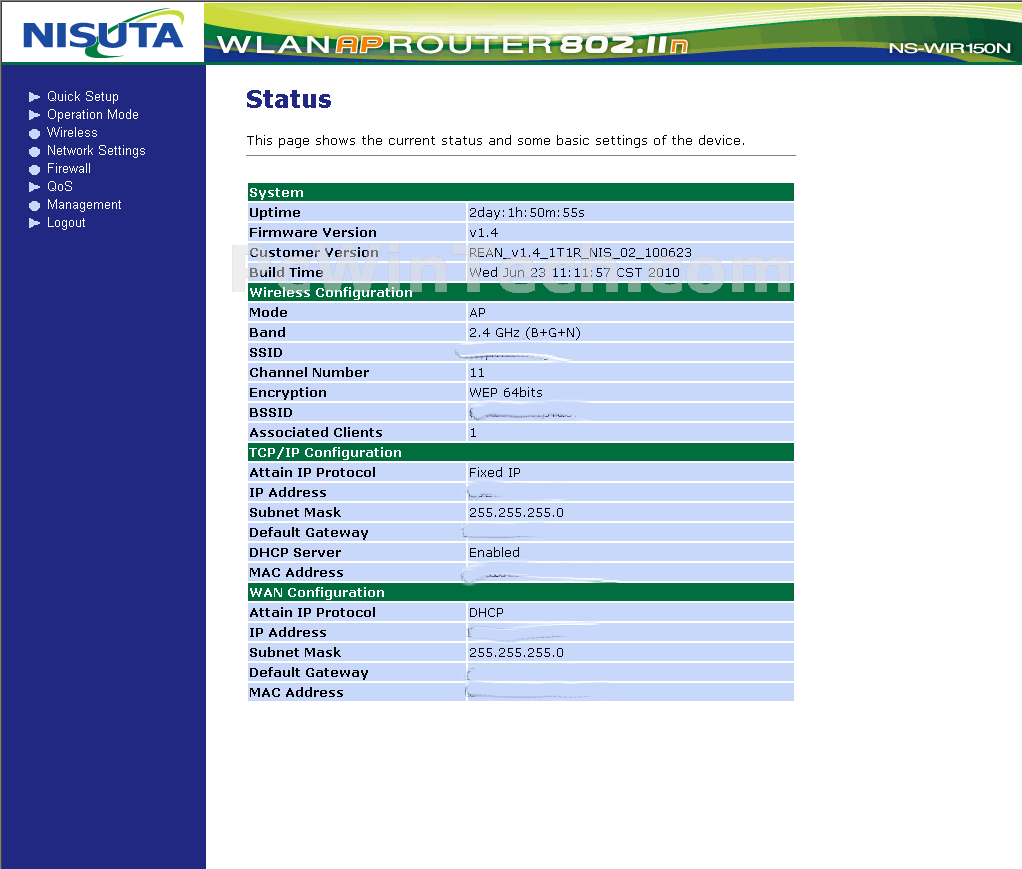Click the arrow icon beside QoS
This screenshot has width=1022, height=869.
tap(35, 187)
